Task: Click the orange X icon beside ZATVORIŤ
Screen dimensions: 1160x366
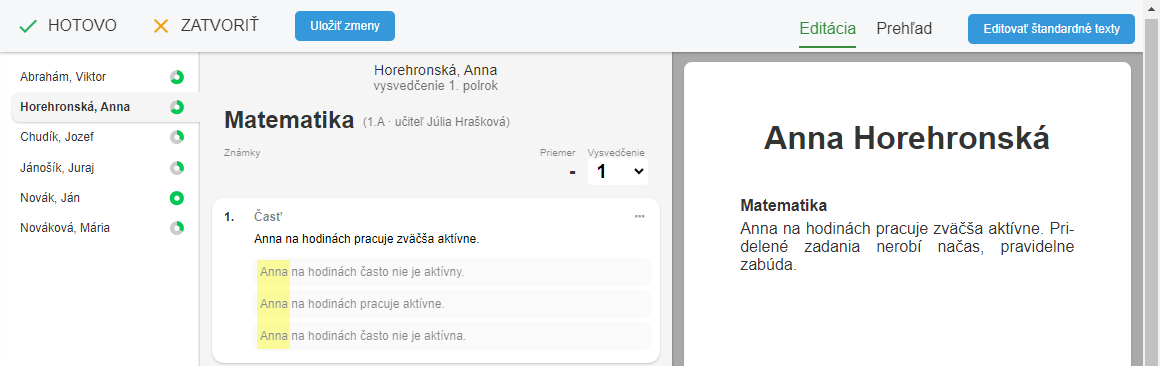Action: click(x=161, y=27)
